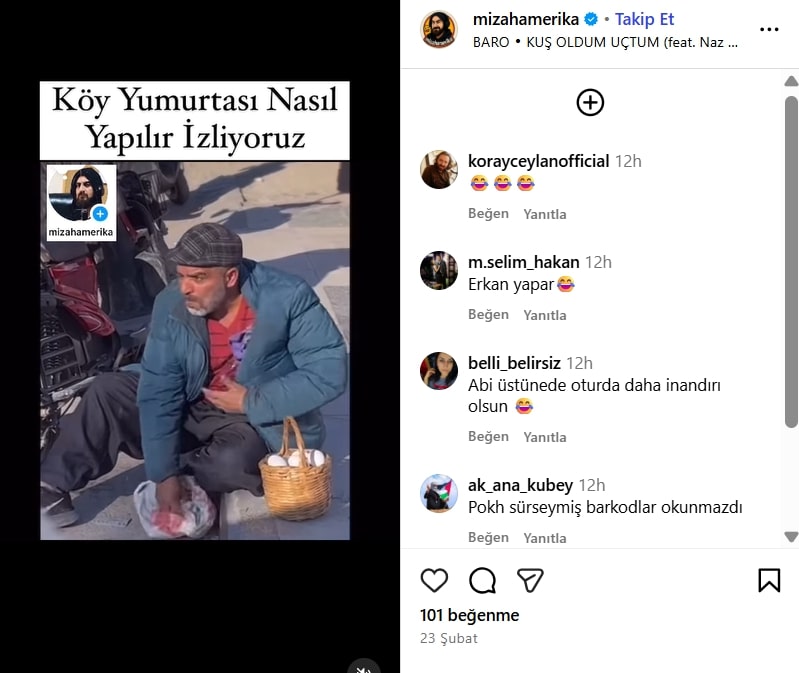
Task: Load more comments with the plus circle
Action: tap(590, 102)
